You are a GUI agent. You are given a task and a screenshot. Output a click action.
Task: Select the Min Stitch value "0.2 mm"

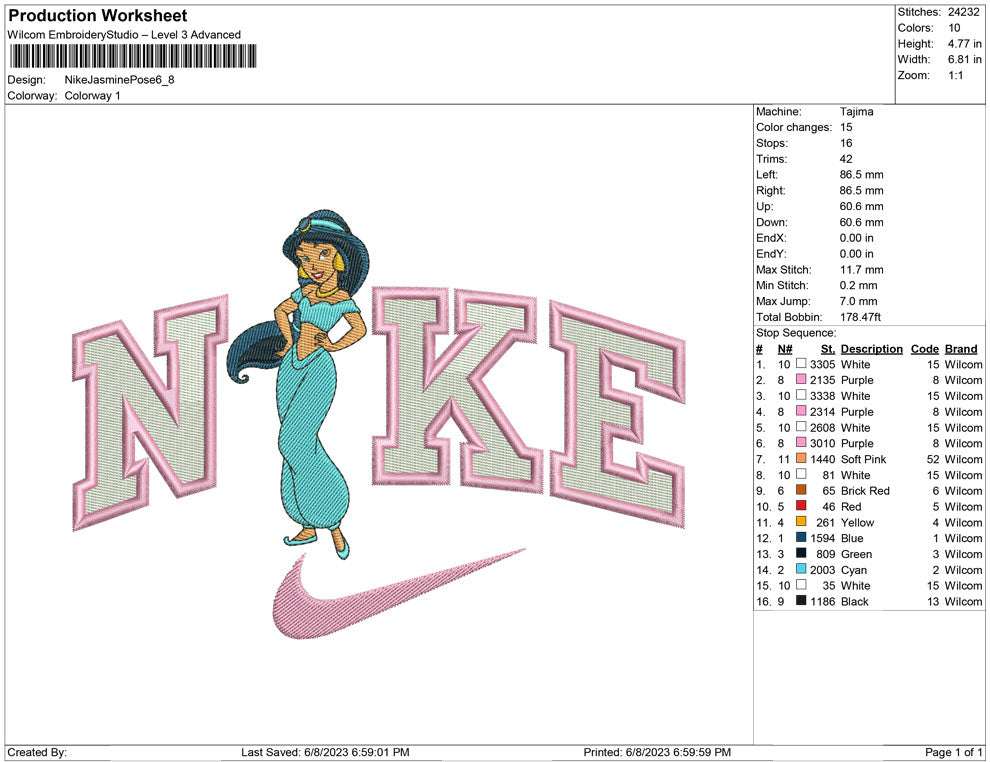pyautogui.click(x=859, y=285)
